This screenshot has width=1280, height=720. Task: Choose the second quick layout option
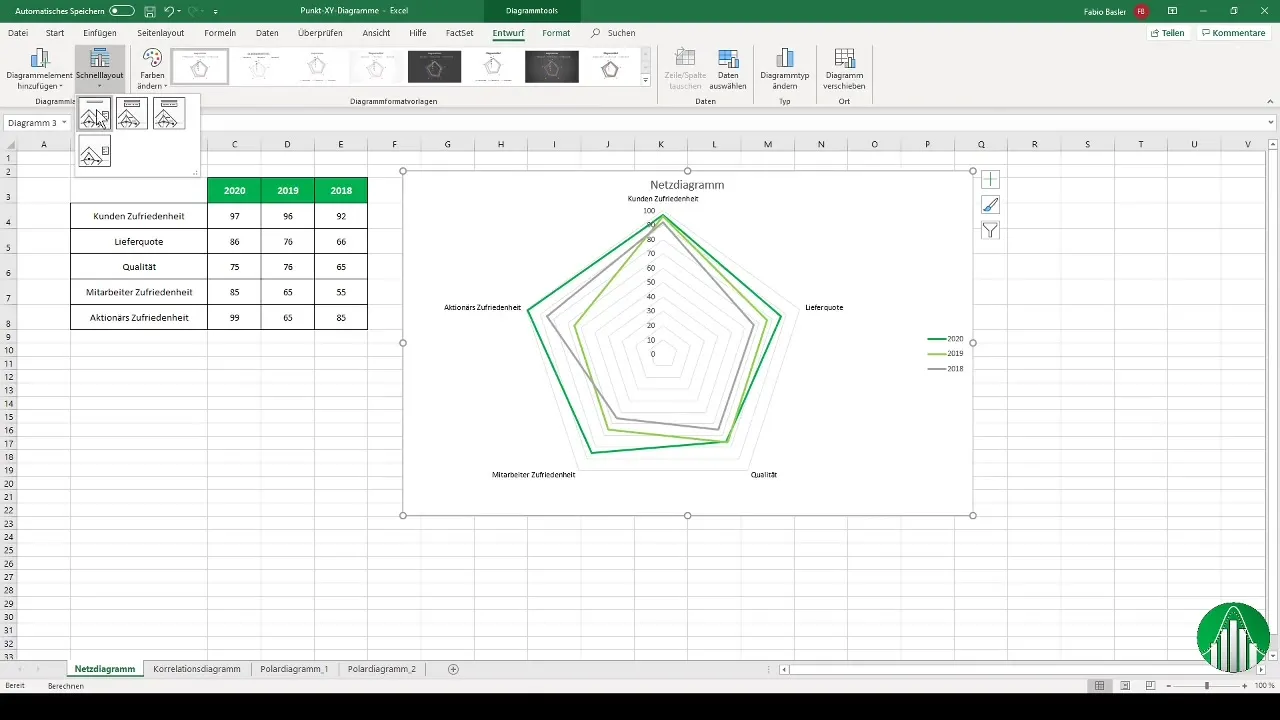132,114
